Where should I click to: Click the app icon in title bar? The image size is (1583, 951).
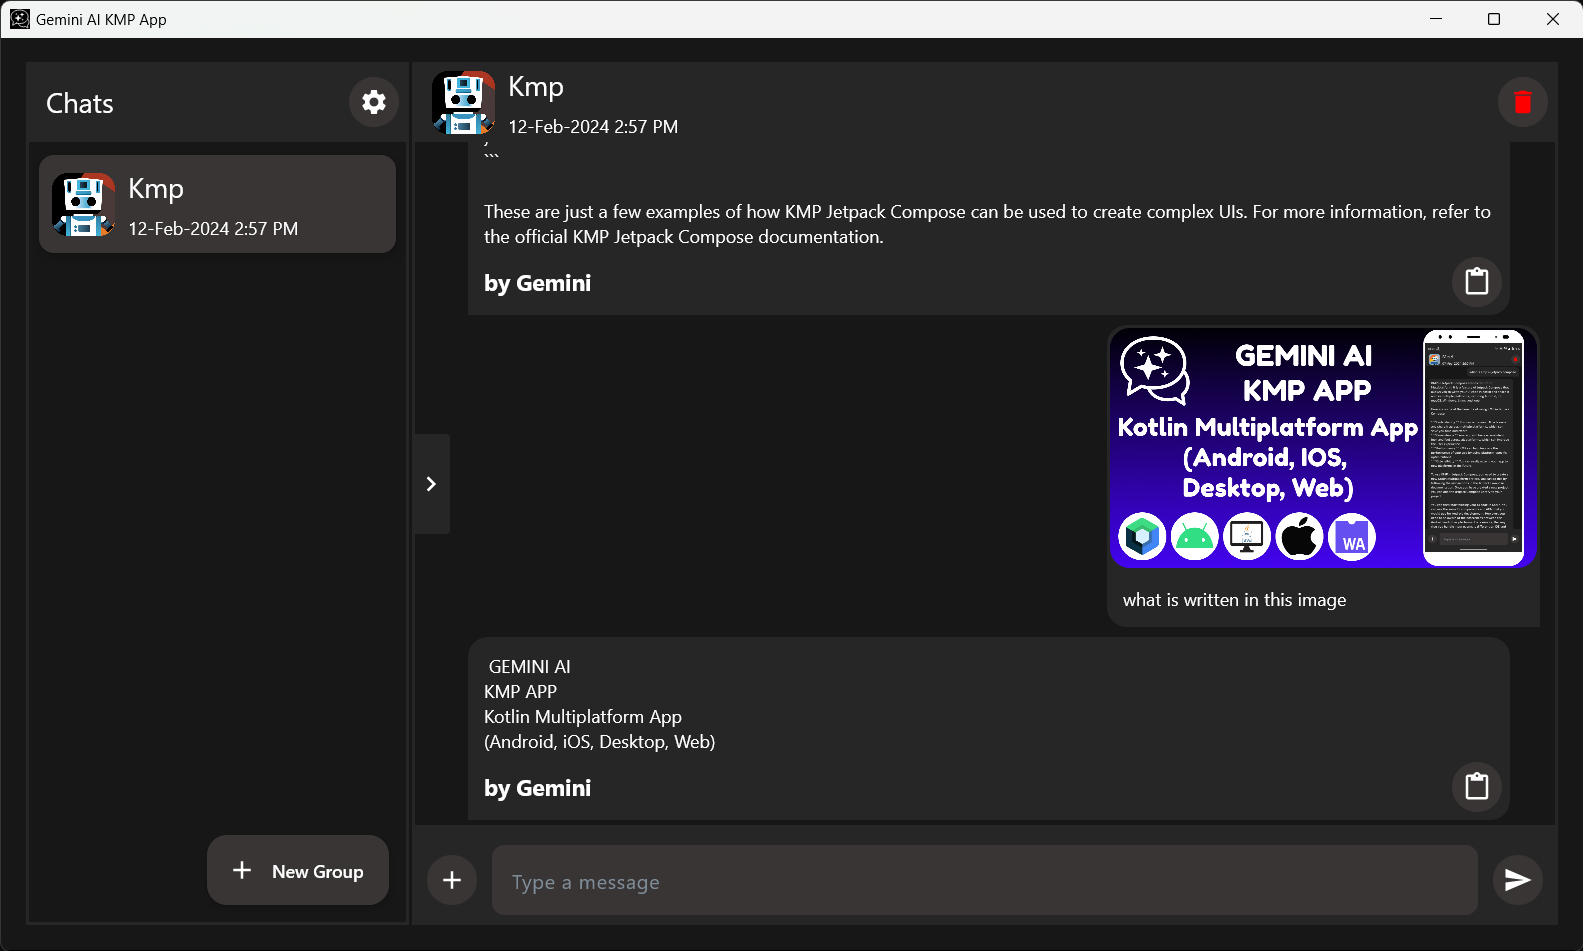click(x=20, y=19)
